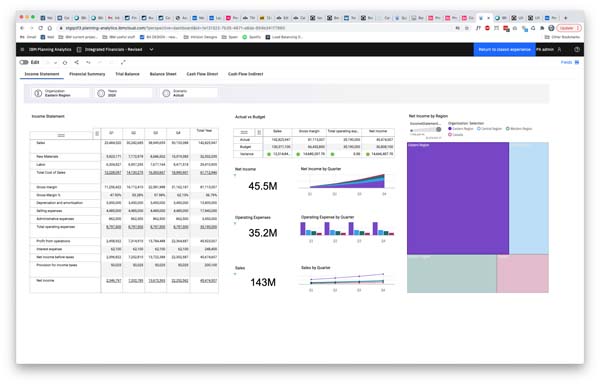
Task: Click row header menu icon in Income Statement table
Action: (x=61, y=135)
